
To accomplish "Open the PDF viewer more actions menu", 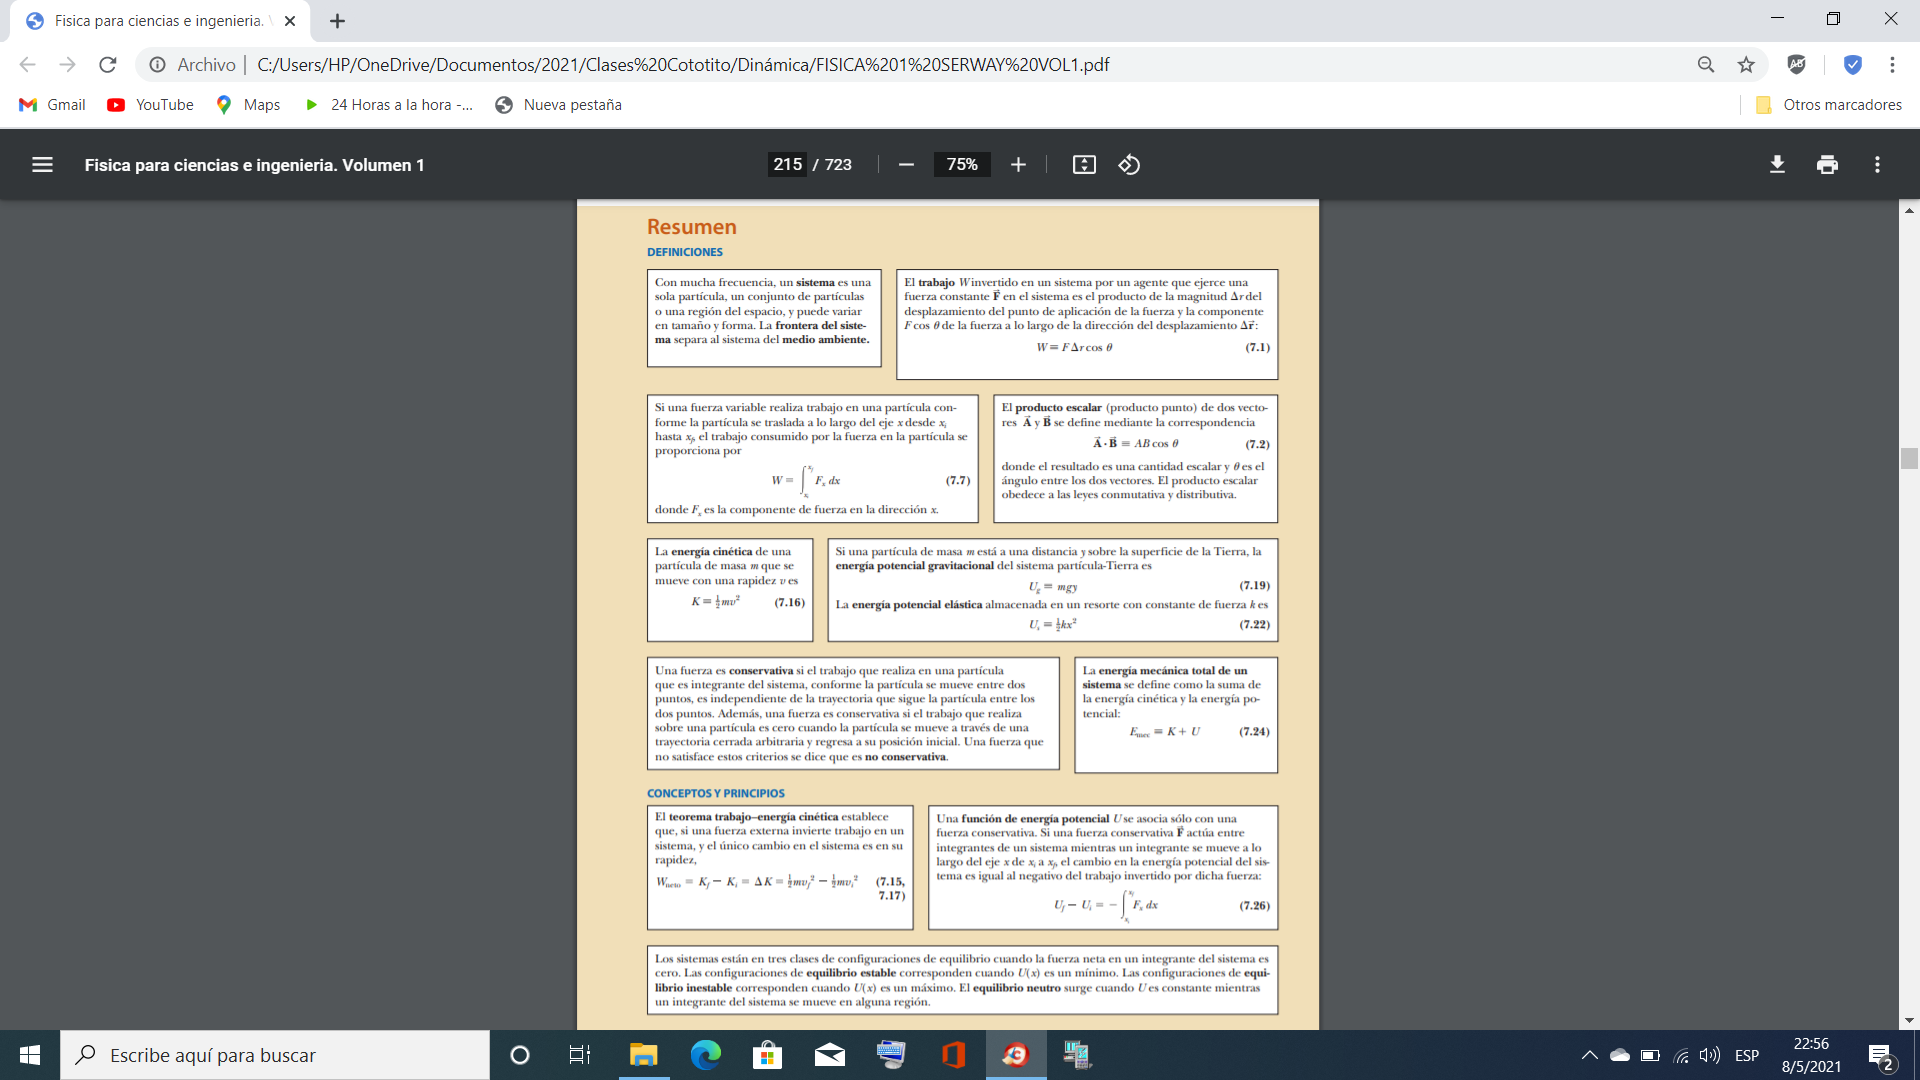I will coord(1877,165).
